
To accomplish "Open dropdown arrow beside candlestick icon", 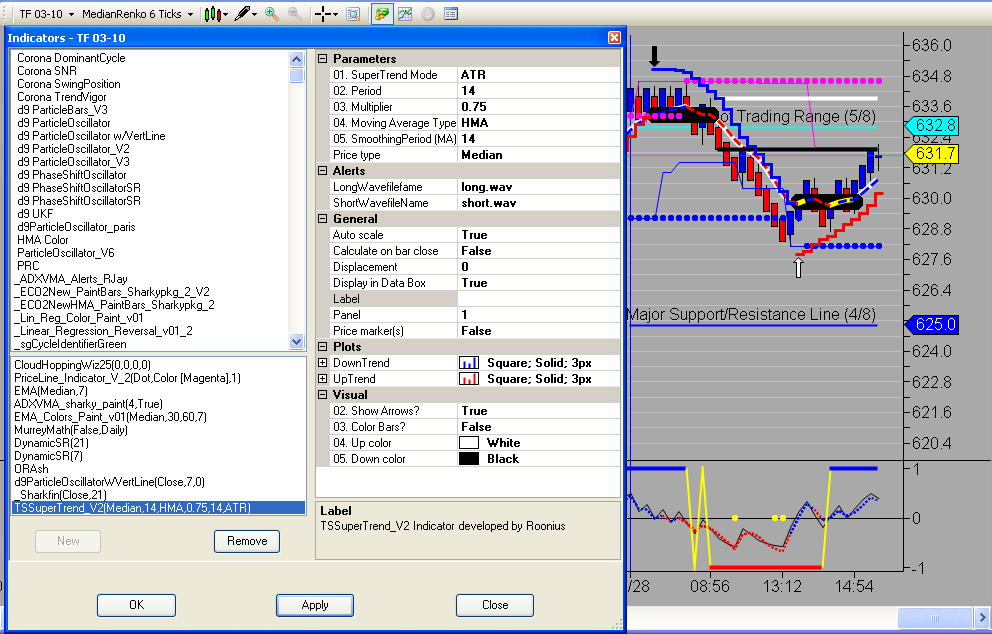I will pos(225,14).
